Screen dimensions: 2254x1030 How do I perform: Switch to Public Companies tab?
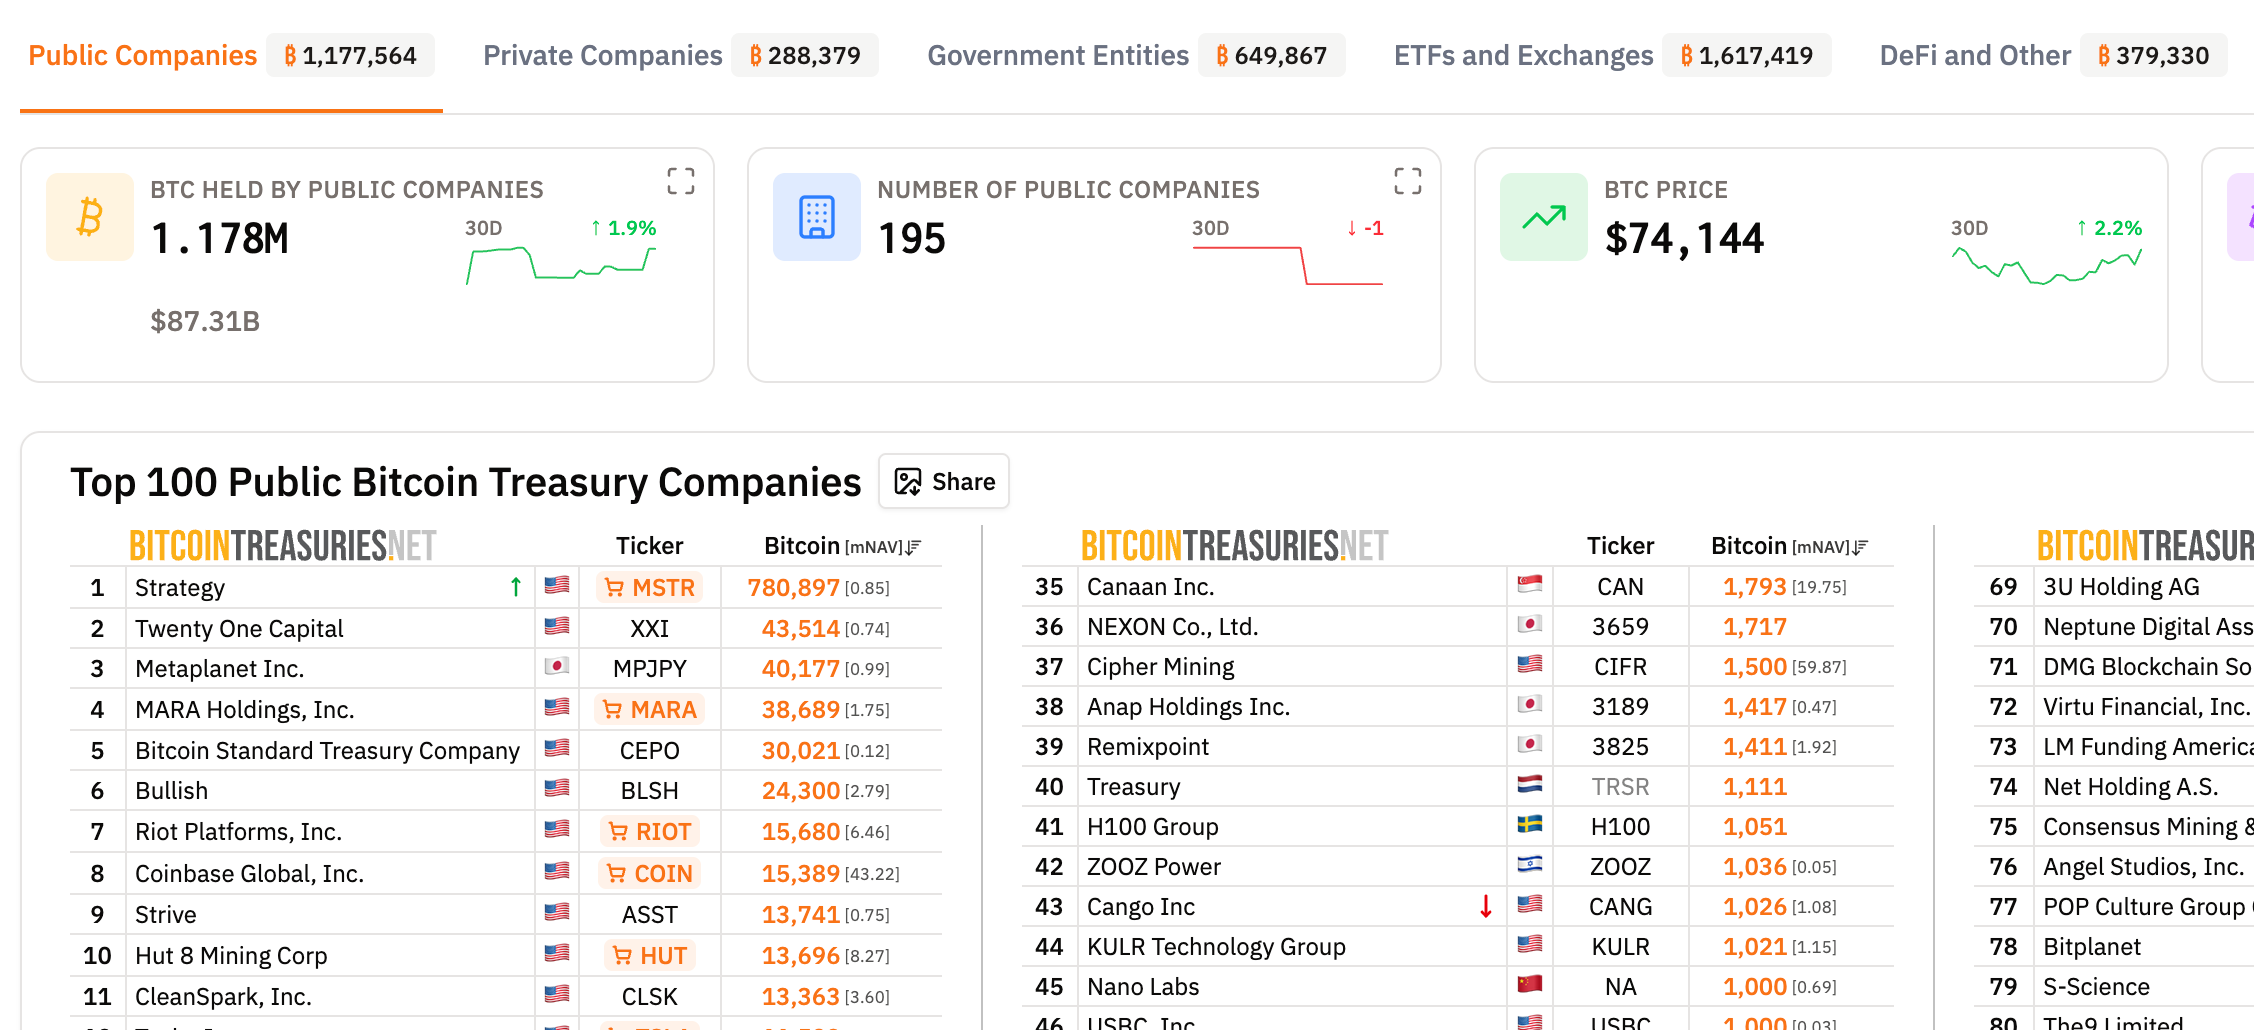pyautogui.click(x=231, y=56)
